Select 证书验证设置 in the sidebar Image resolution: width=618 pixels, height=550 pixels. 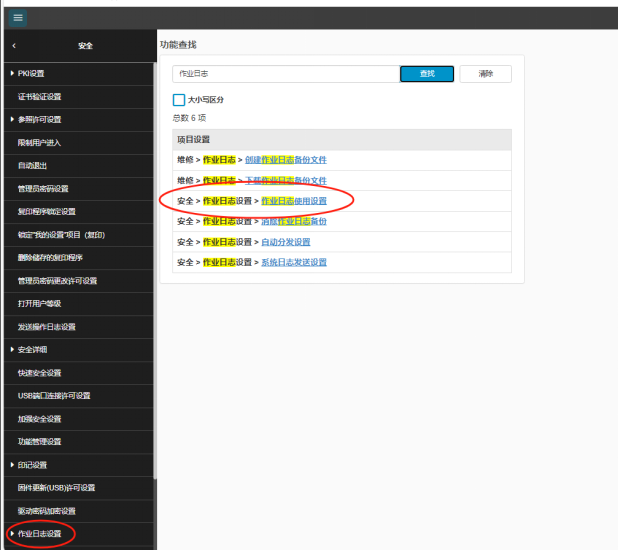(40, 96)
